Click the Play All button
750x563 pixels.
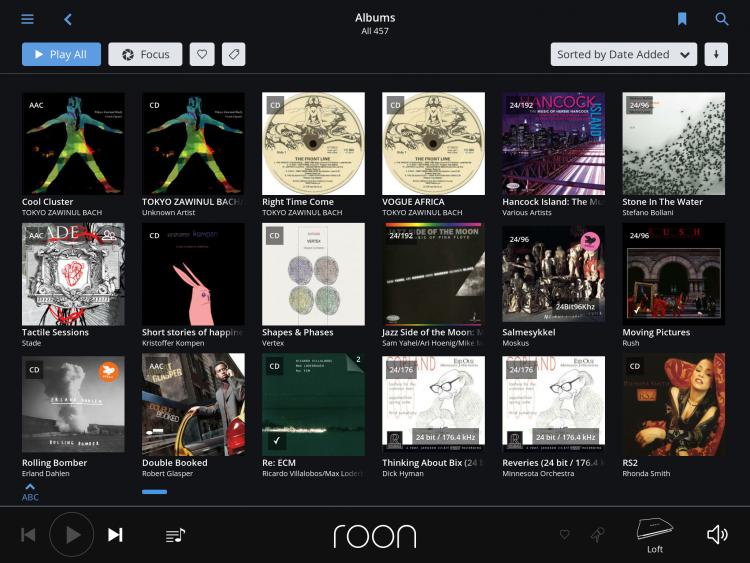click(61, 54)
